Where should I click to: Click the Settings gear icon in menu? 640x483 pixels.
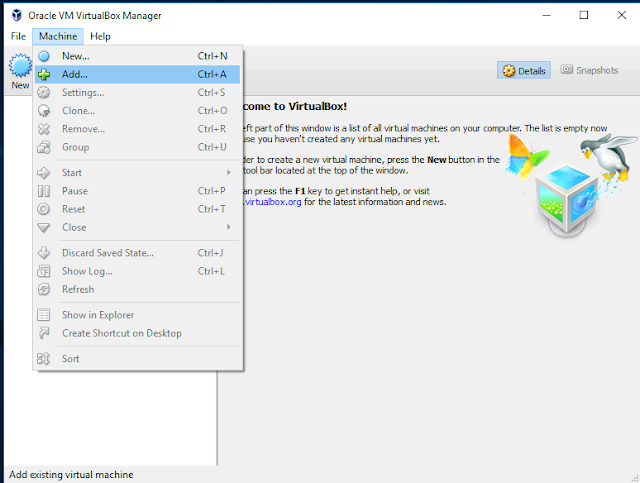pyautogui.click(x=44, y=93)
